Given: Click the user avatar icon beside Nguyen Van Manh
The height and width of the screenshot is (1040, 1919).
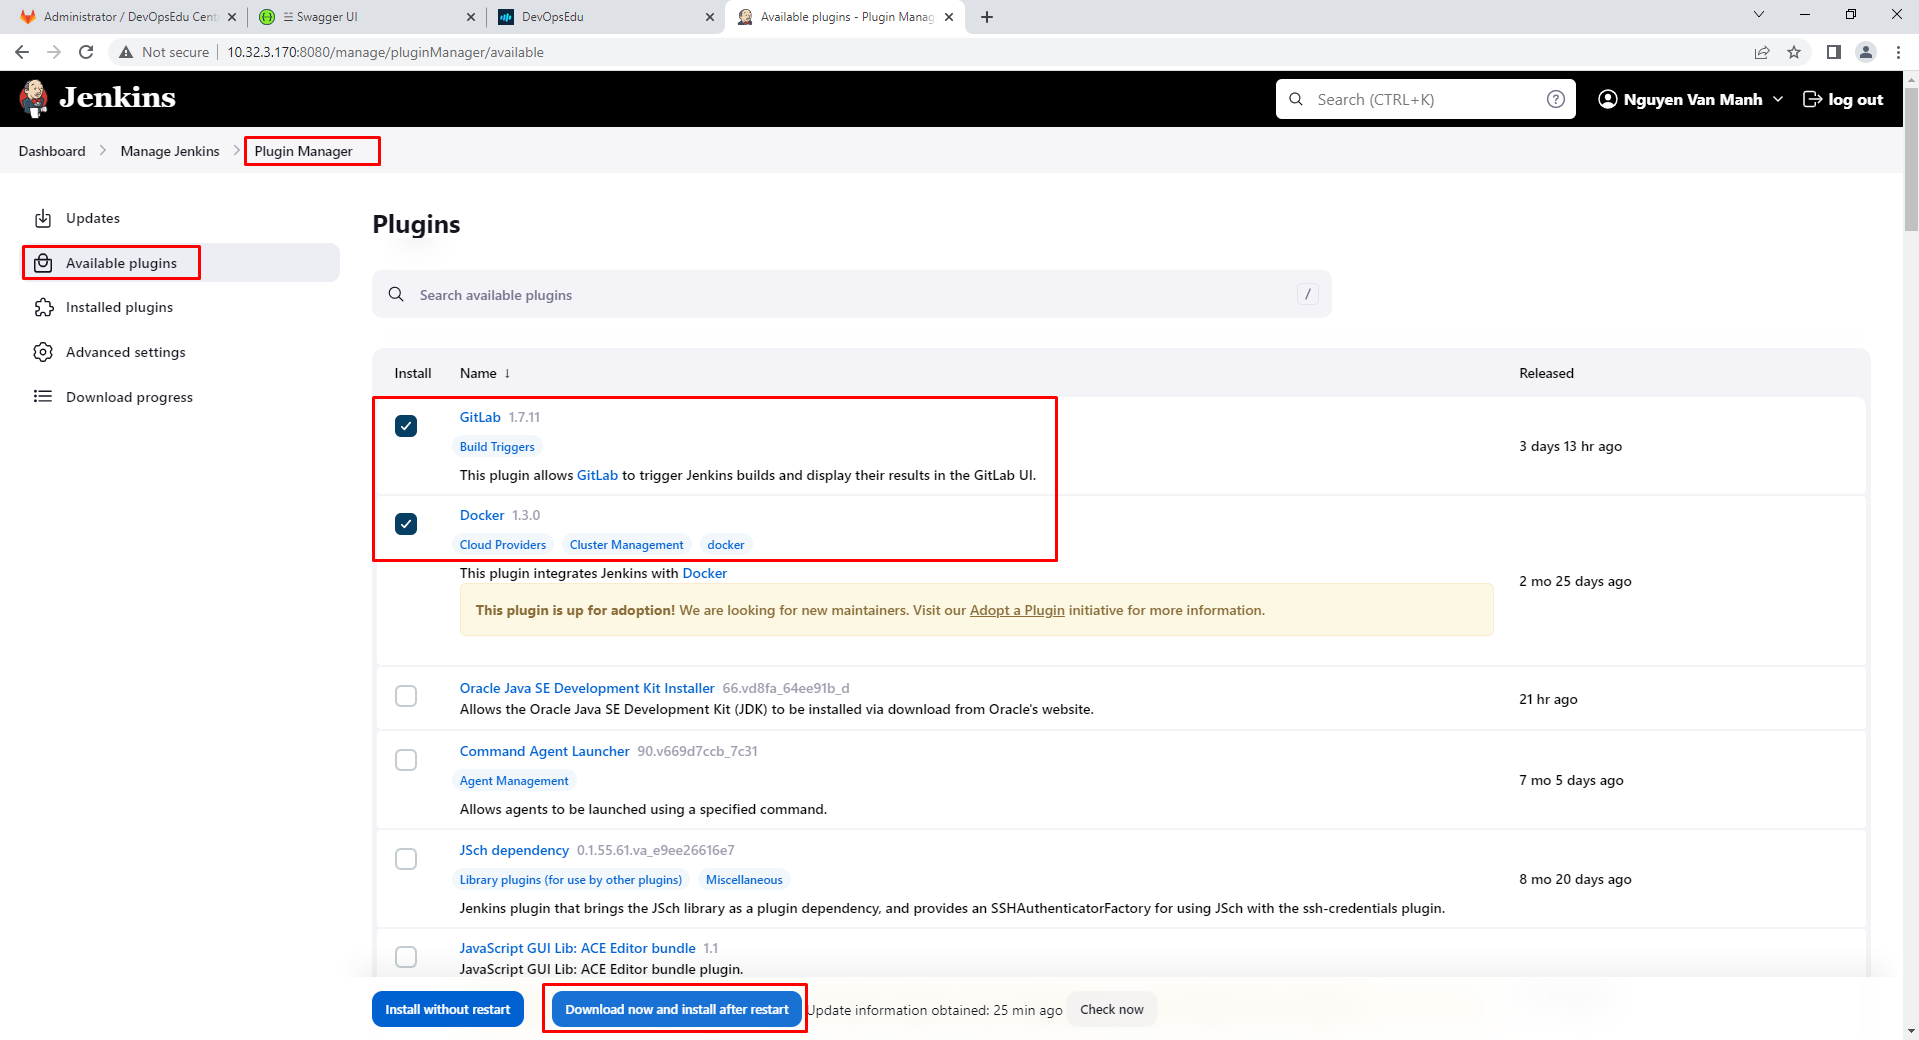Looking at the screenshot, I should pos(1607,99).
